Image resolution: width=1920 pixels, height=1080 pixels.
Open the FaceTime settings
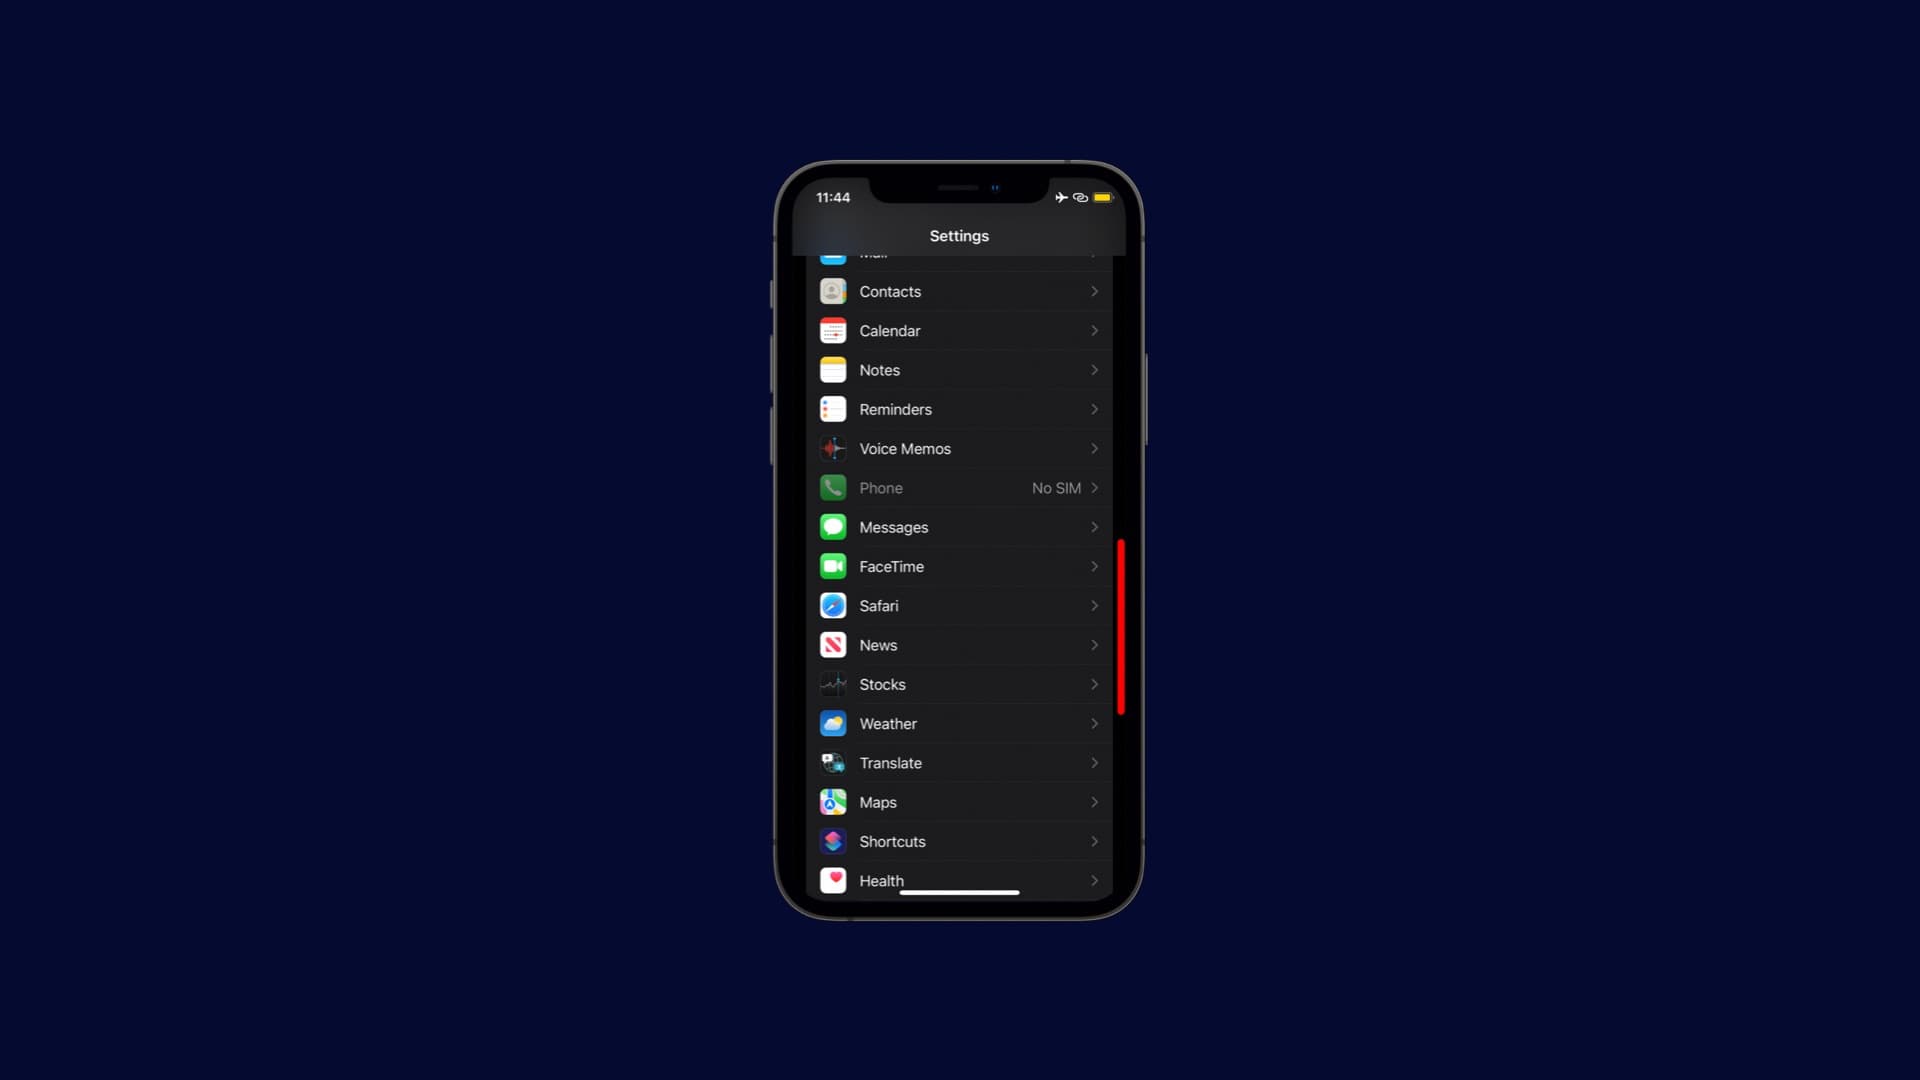pyautogui.click(x=959, y=566)
